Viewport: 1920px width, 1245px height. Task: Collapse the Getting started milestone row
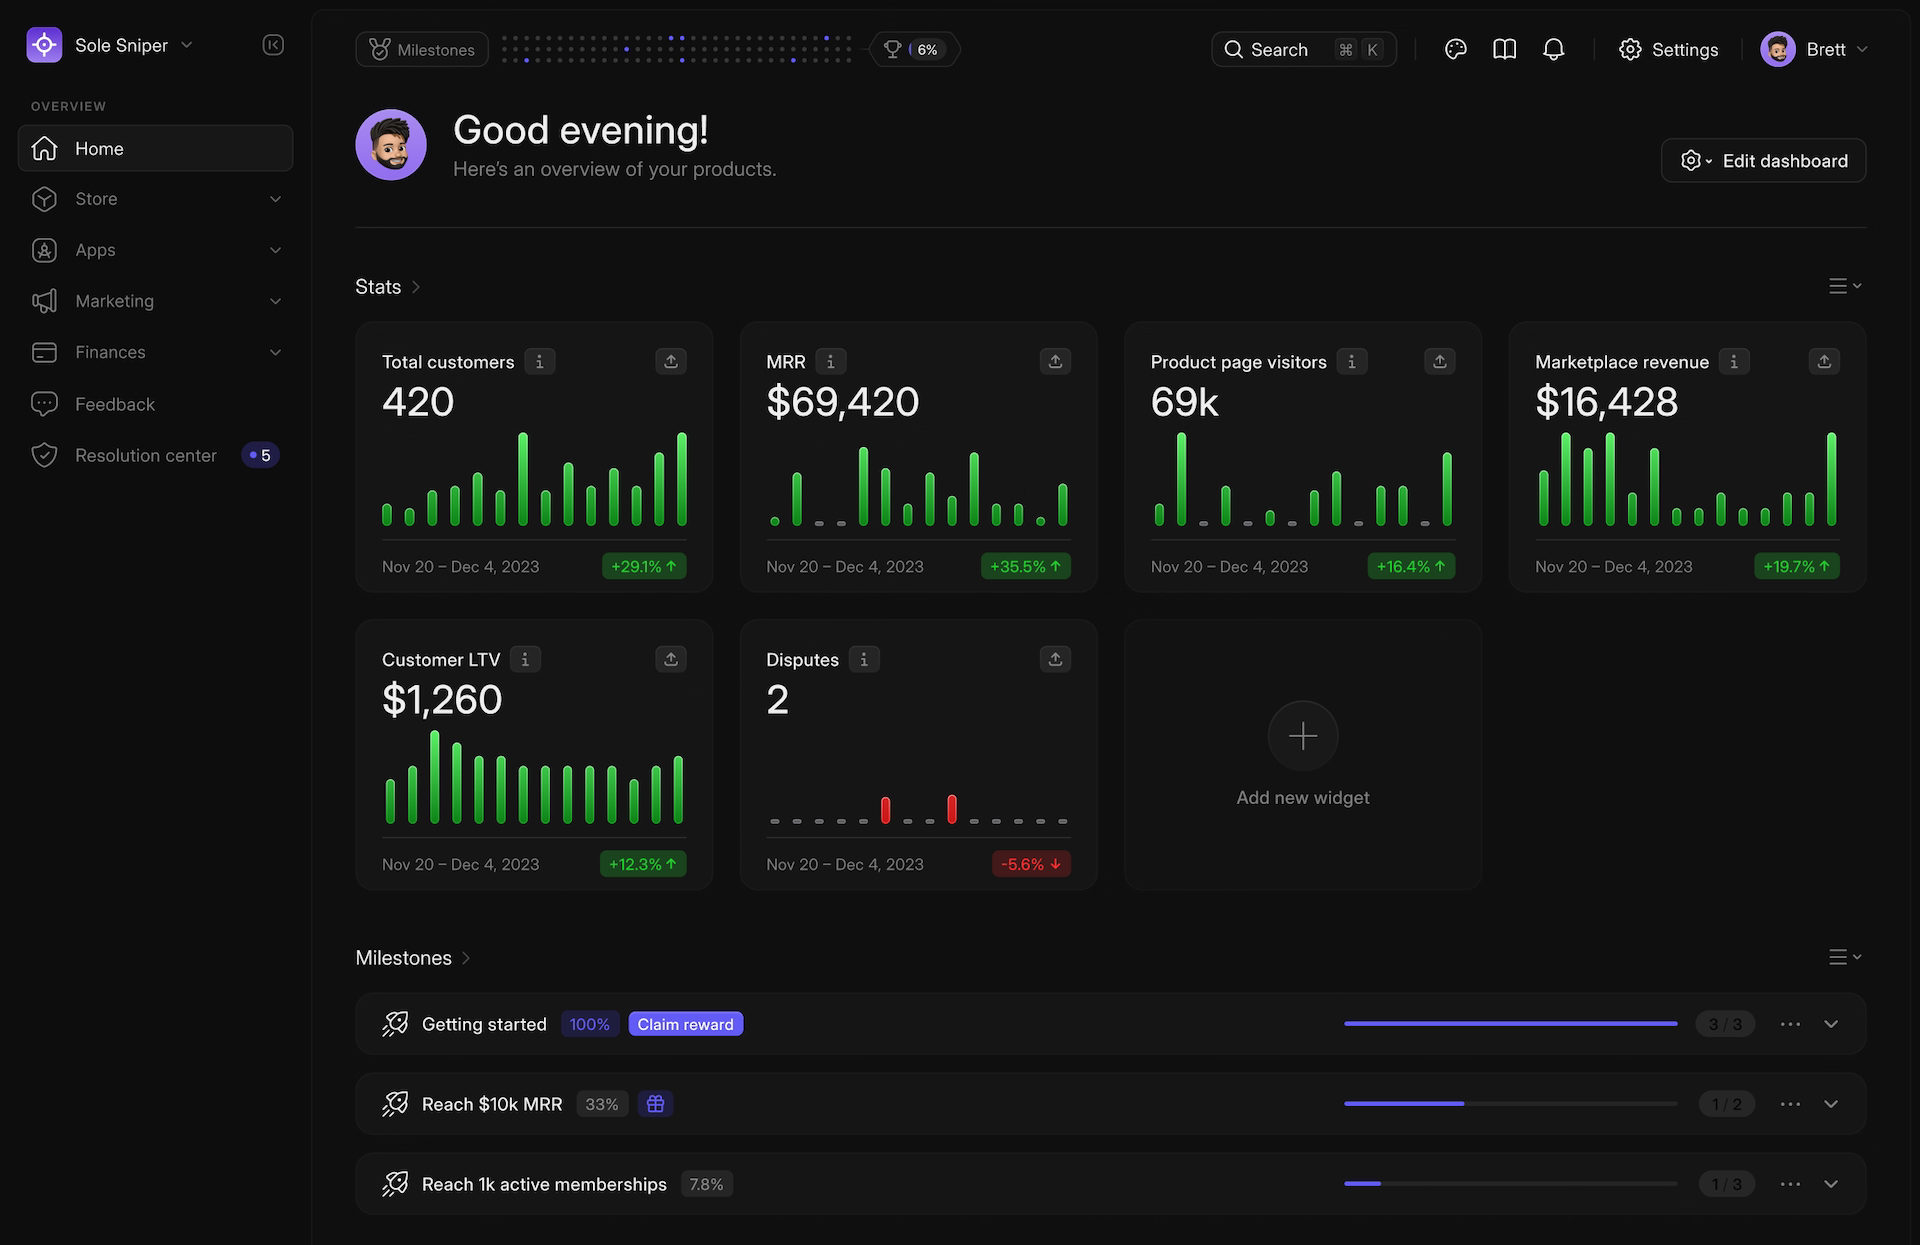[x=1831, y=1024]
